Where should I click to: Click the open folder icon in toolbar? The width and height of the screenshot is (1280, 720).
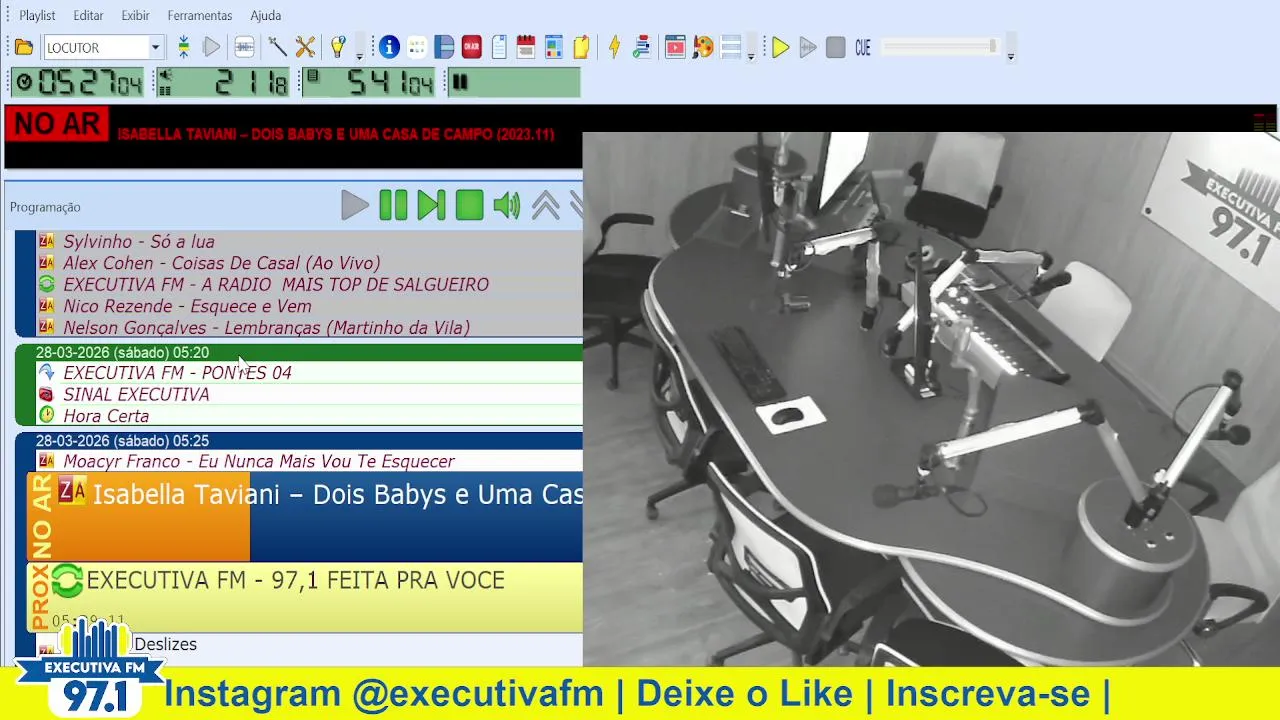pyautogui.click(x=24, y=47)
